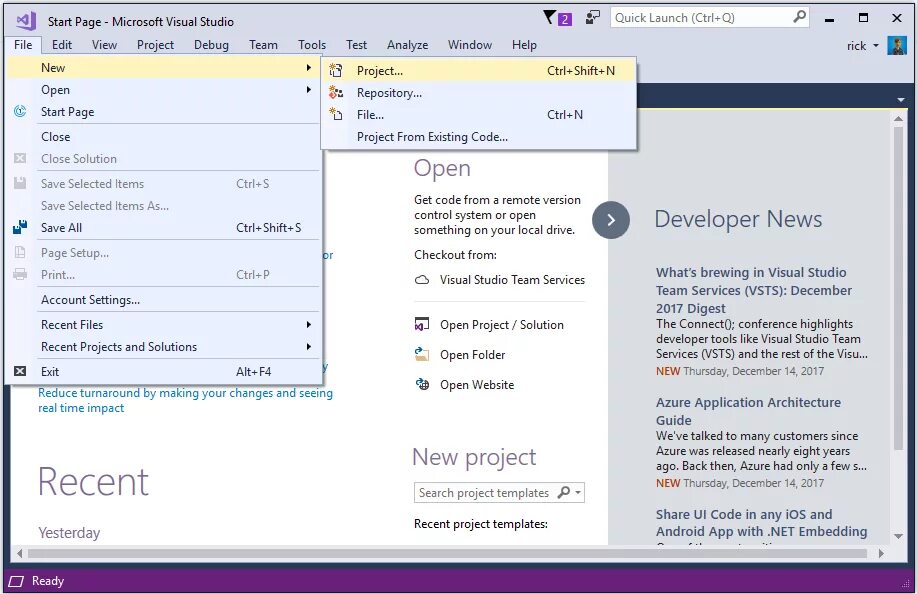Expand Recent Projects and Solutions submenu
The width and height of the screenshot is (917, 594).
(308, 347)
